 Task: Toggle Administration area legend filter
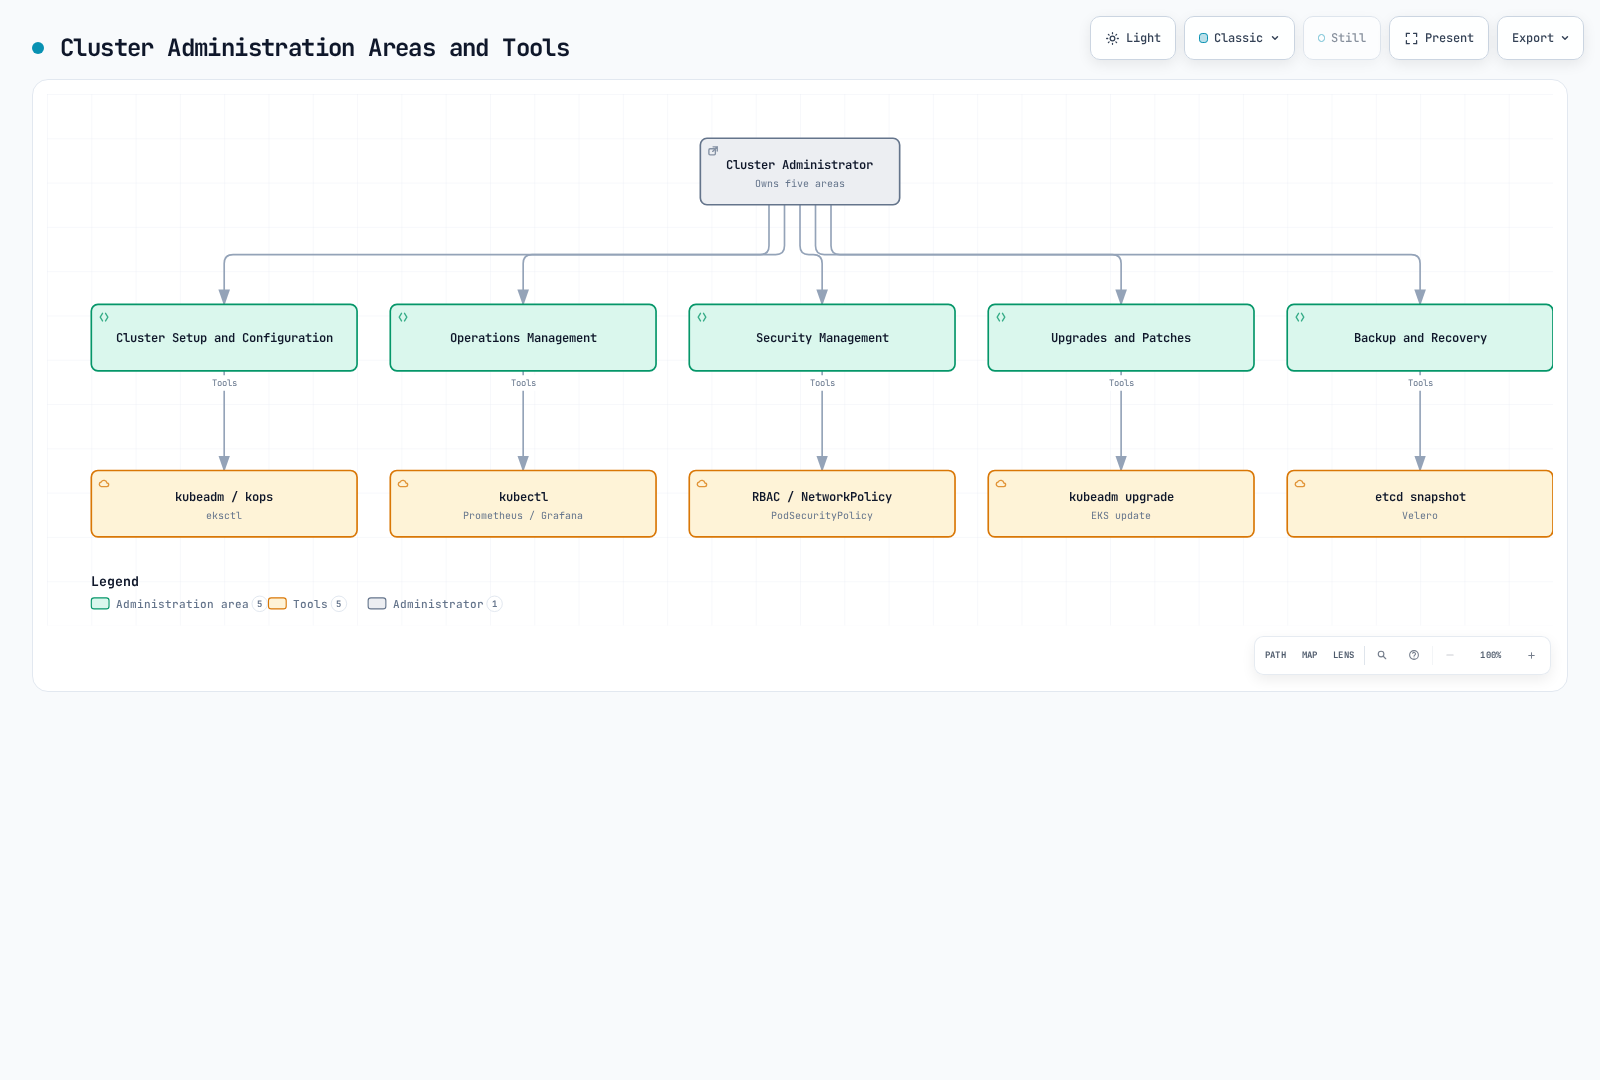[178, 604]
